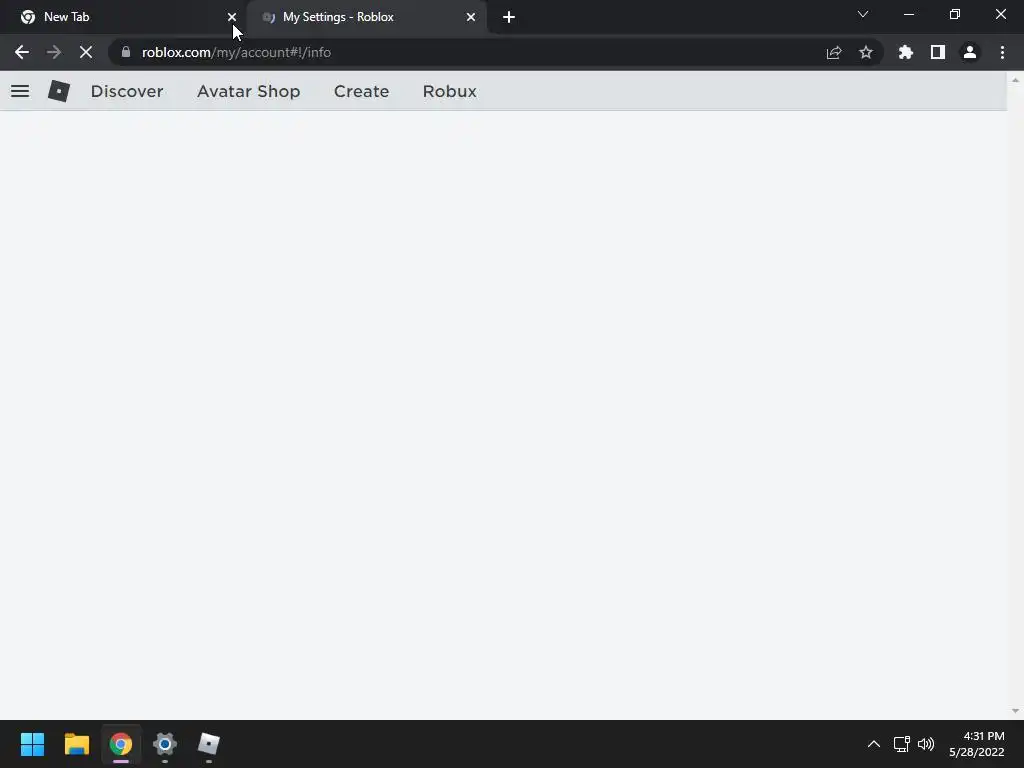
Task: Click the Roblox logo home icon
Action: 59,91
